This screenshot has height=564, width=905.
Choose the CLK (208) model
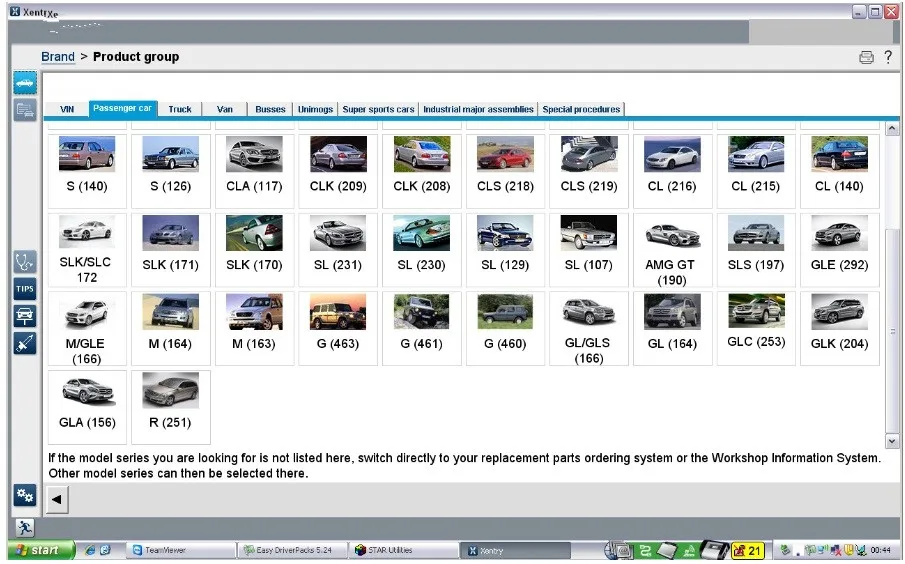(422, 171)
